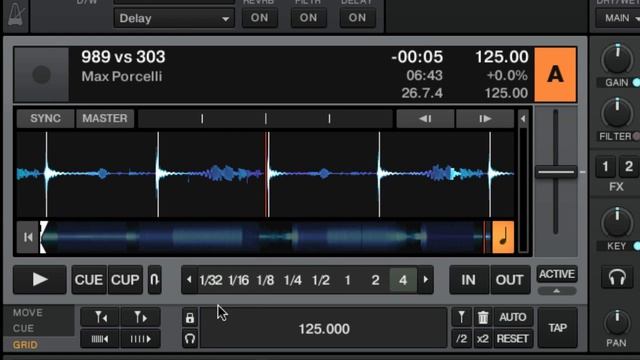
Task: Click the 125.000 BPM field
Action: pyautogui.click(x=324, y=329)
